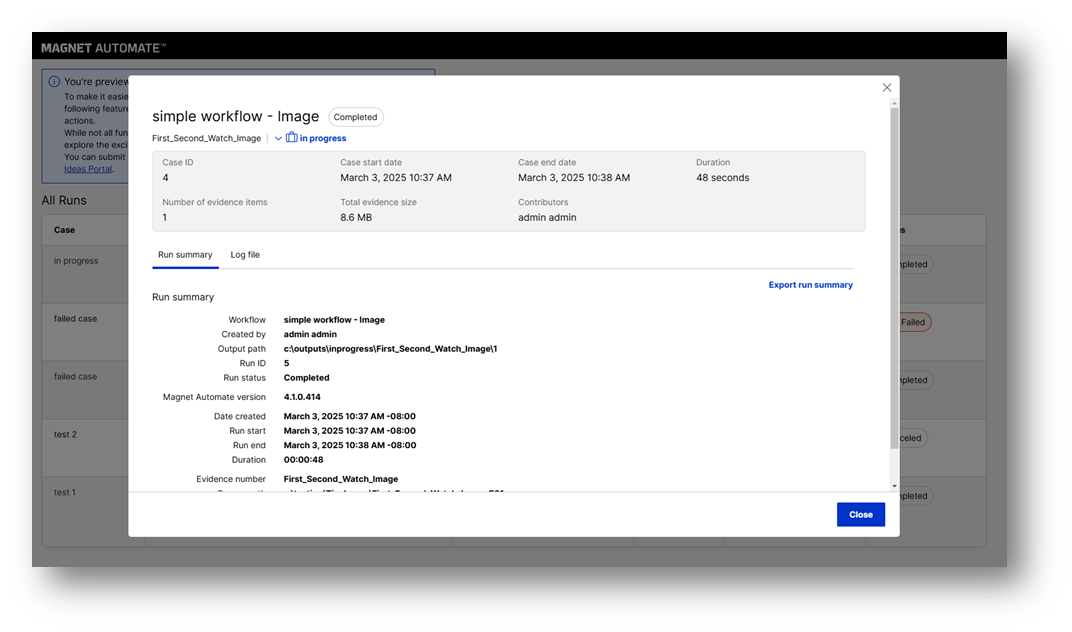Viewport: 1072px width, 632px height.
Task: Click the Canceled status badge
Action: tap(910, 437)
